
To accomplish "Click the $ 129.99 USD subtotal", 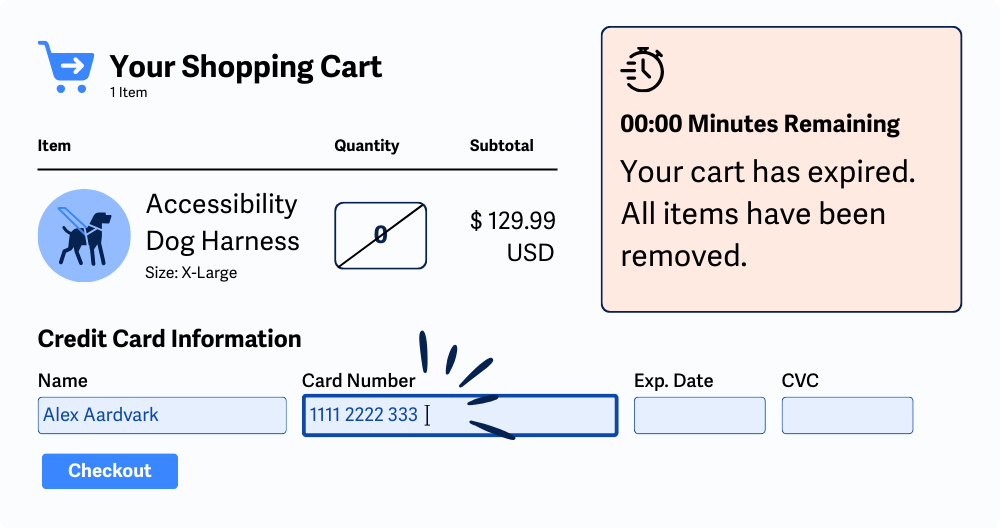I will [x=513, y=236].
